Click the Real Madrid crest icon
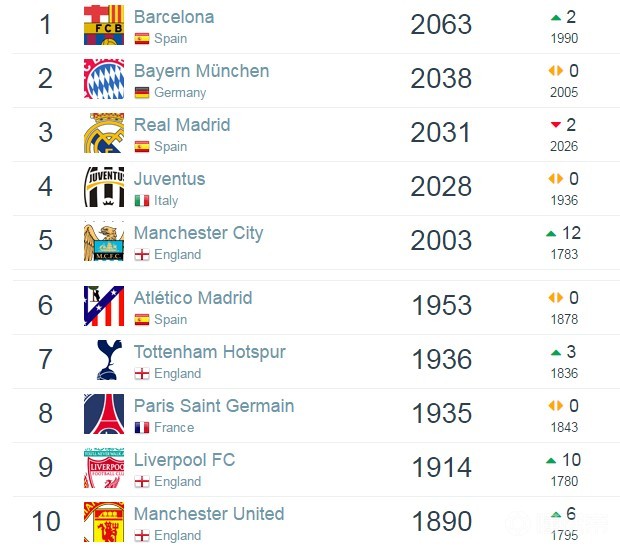The width and height of the screenshot is (620, 546). [x=104, y=133]
